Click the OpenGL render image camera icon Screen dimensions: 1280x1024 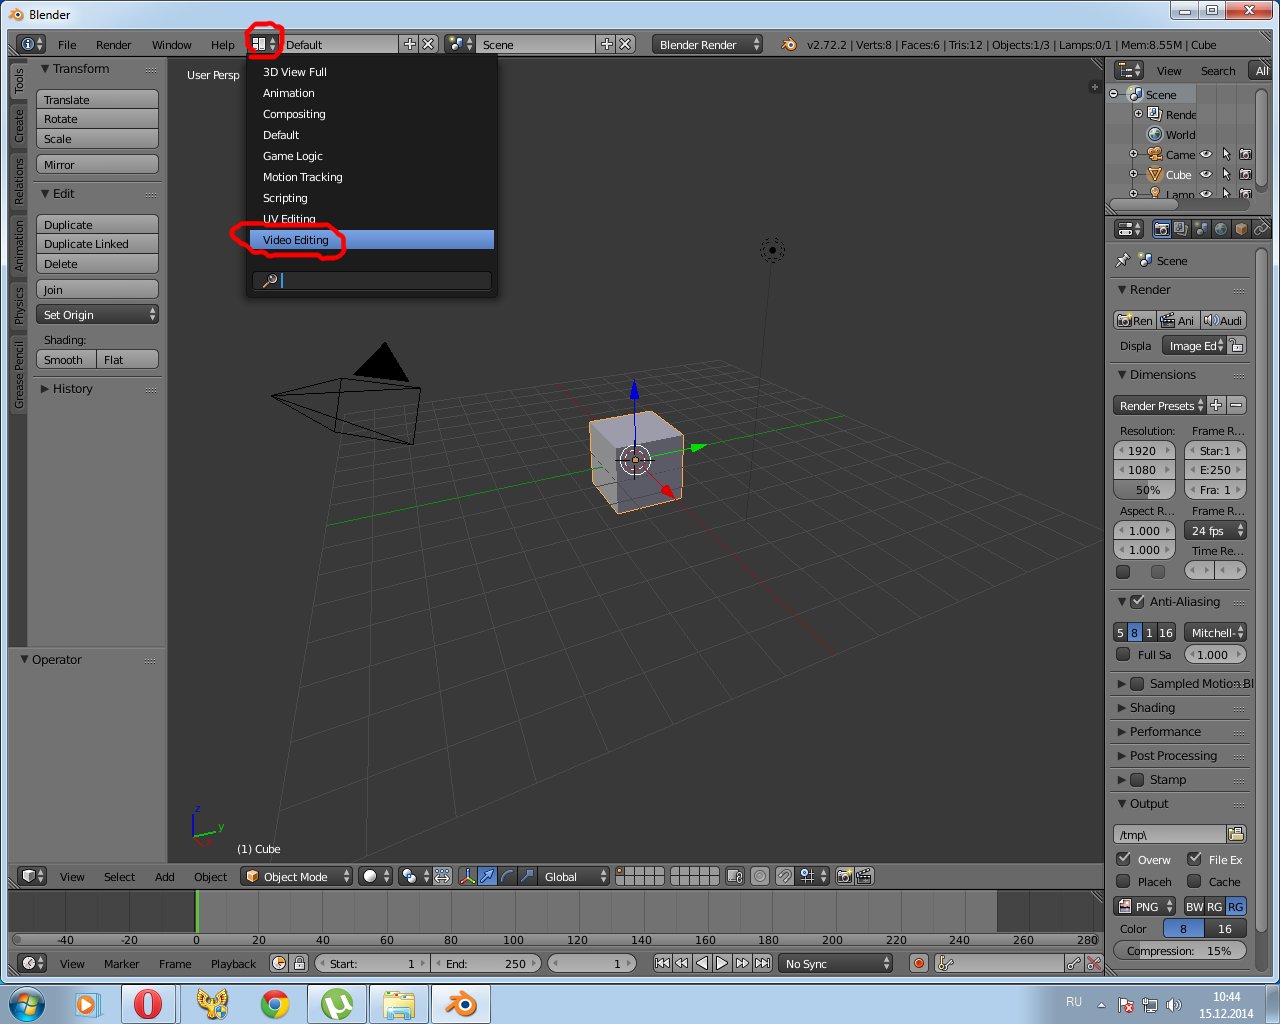point(844,876)
